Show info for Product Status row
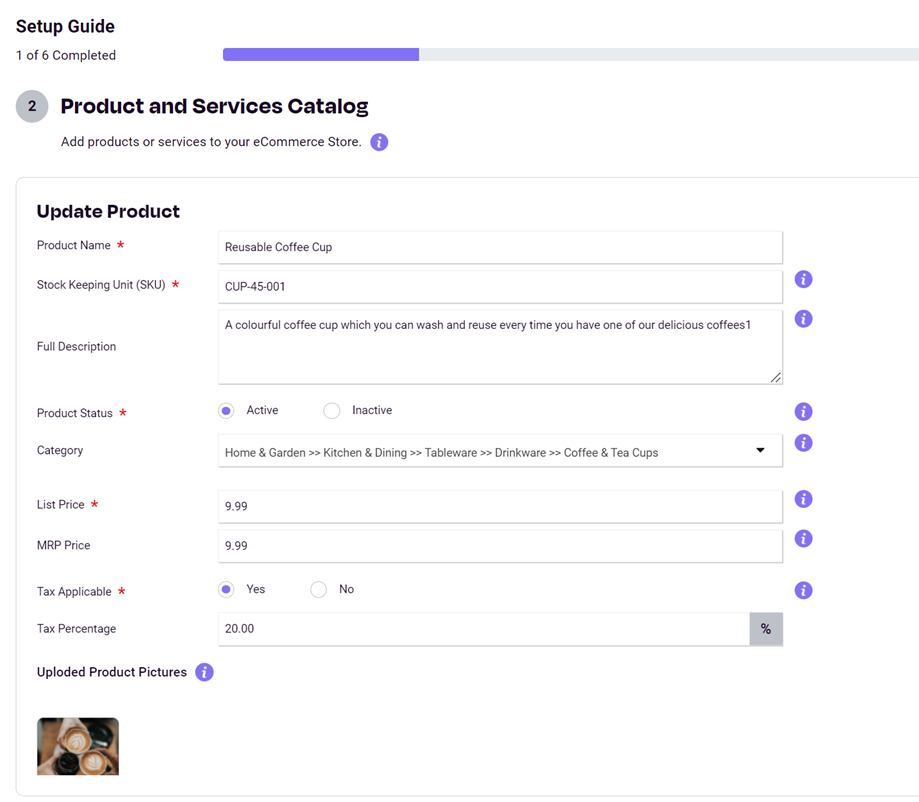The width and height of the screenshot is (919, 802). (804, 412)
